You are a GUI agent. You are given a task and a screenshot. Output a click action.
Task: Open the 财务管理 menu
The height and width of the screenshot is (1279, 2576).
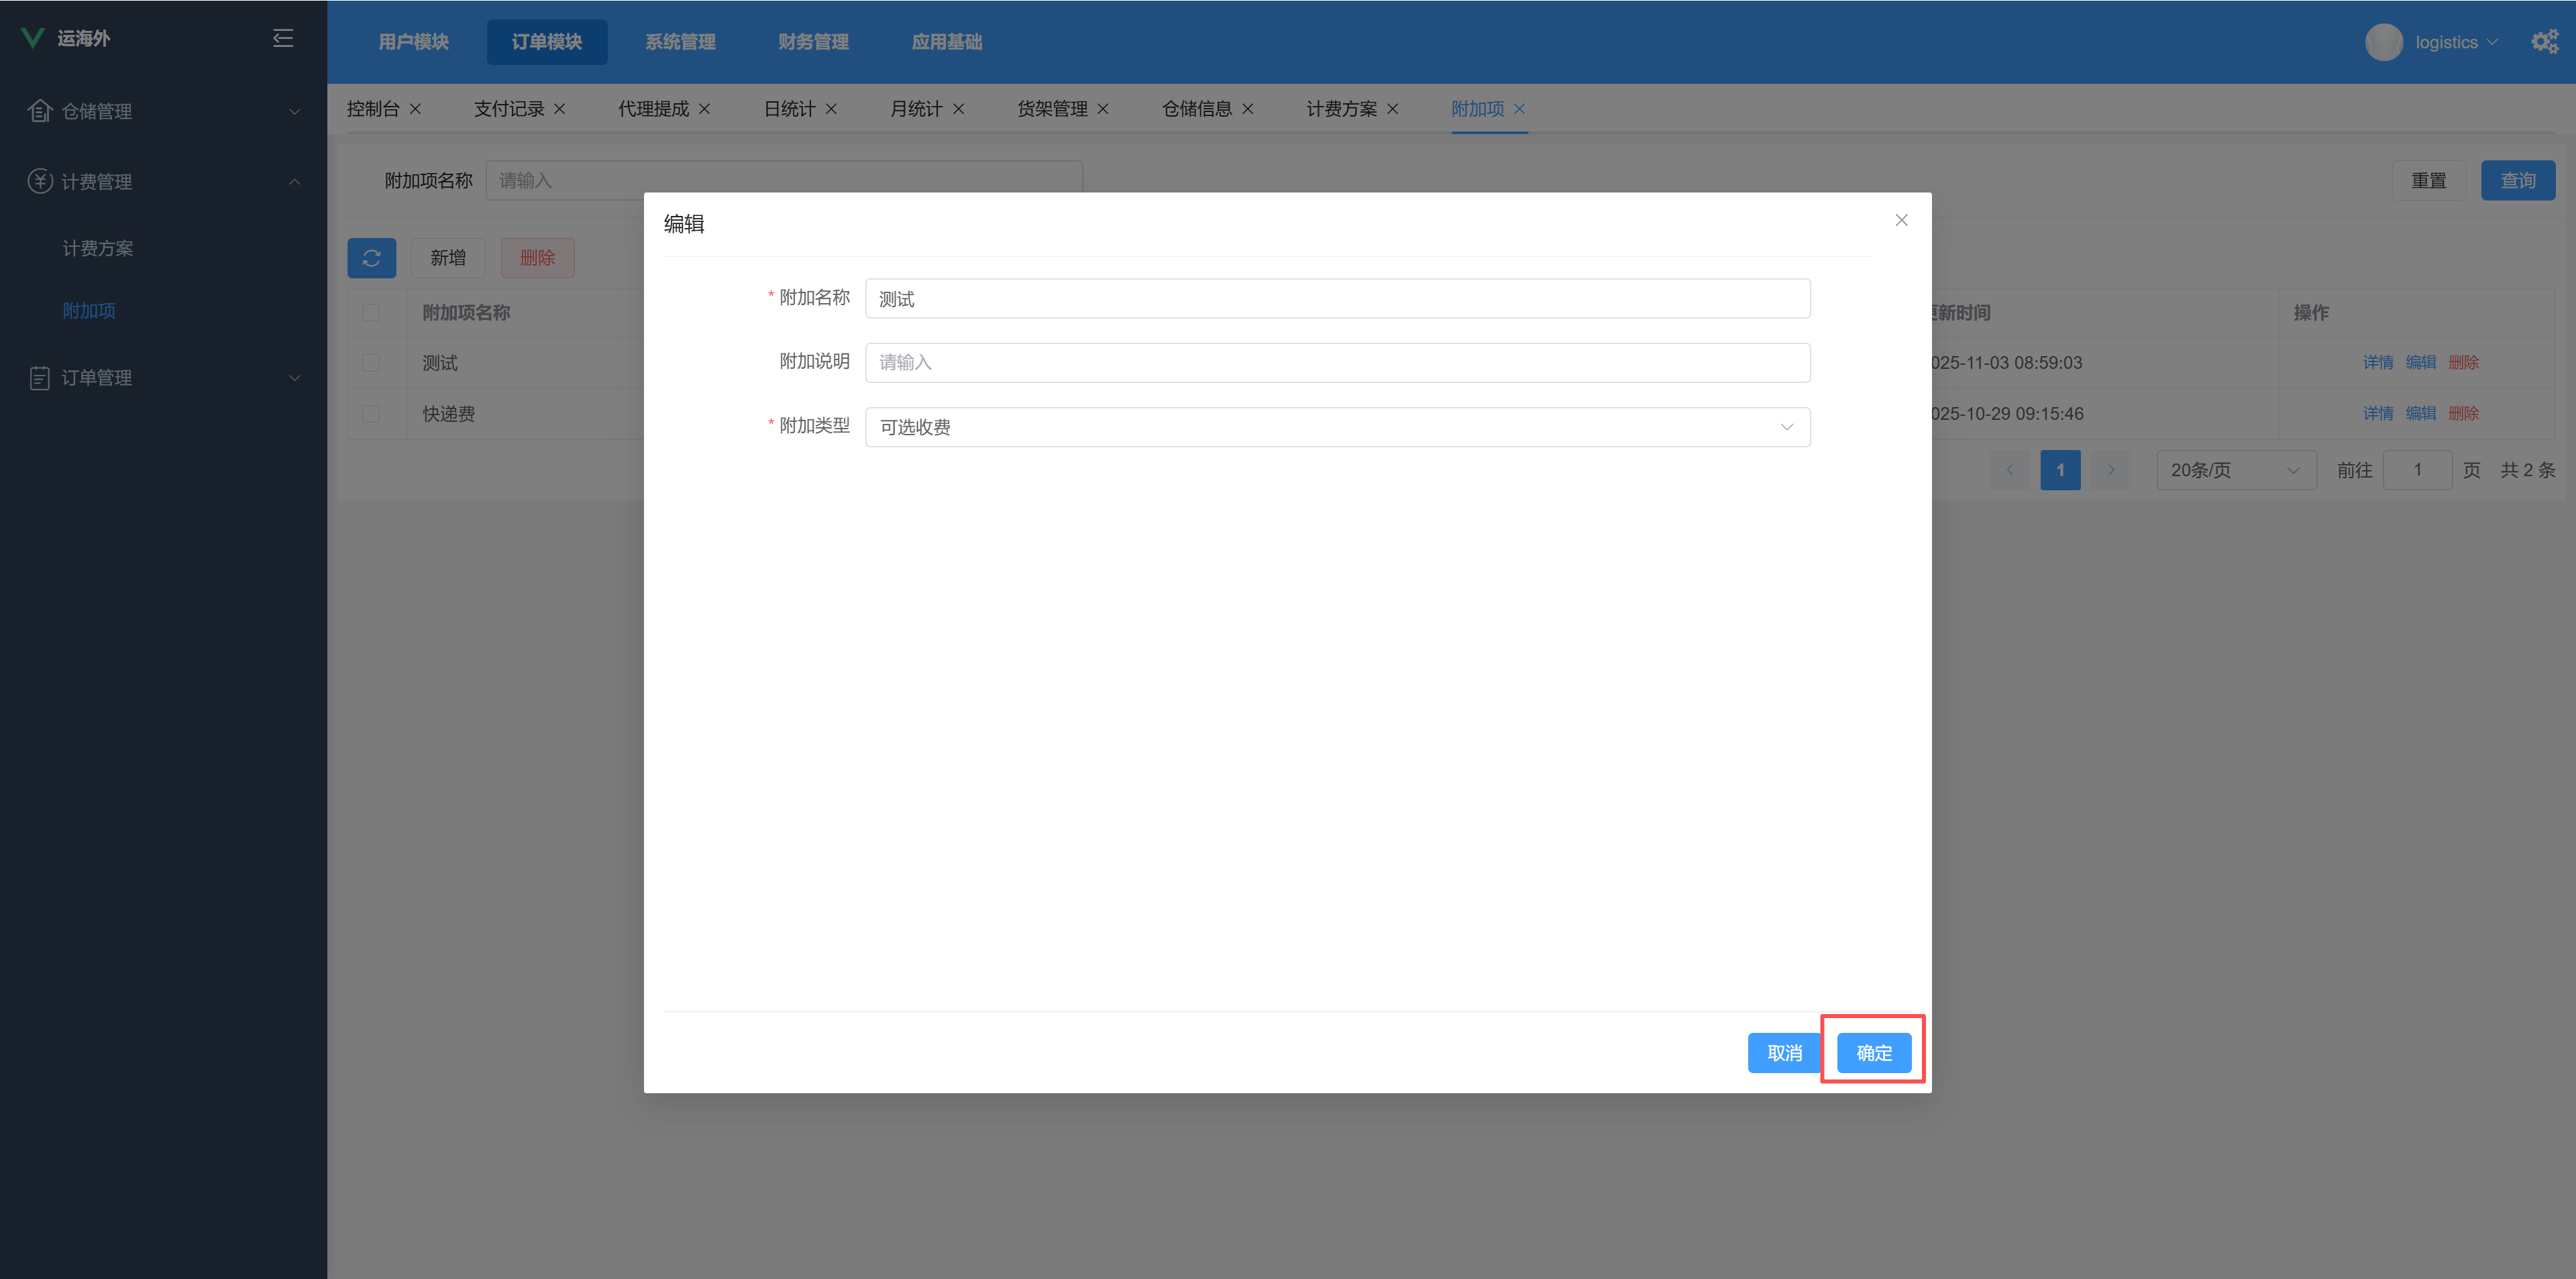pyautogui.click(x=812, y=41)
